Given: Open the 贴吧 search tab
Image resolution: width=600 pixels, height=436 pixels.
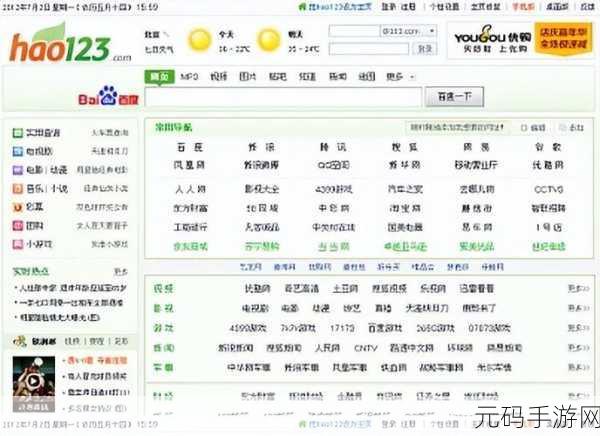Looking at the screenshot, I should tap(277, 77).
